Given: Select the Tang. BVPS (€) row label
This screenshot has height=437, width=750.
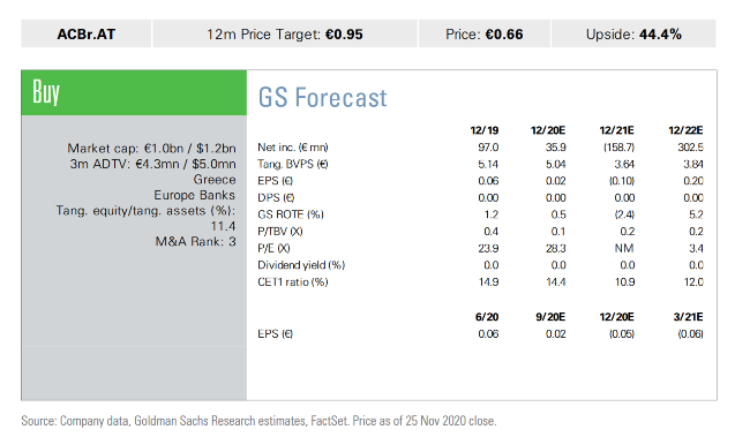Looking at the screenshot, I should 293,164.
